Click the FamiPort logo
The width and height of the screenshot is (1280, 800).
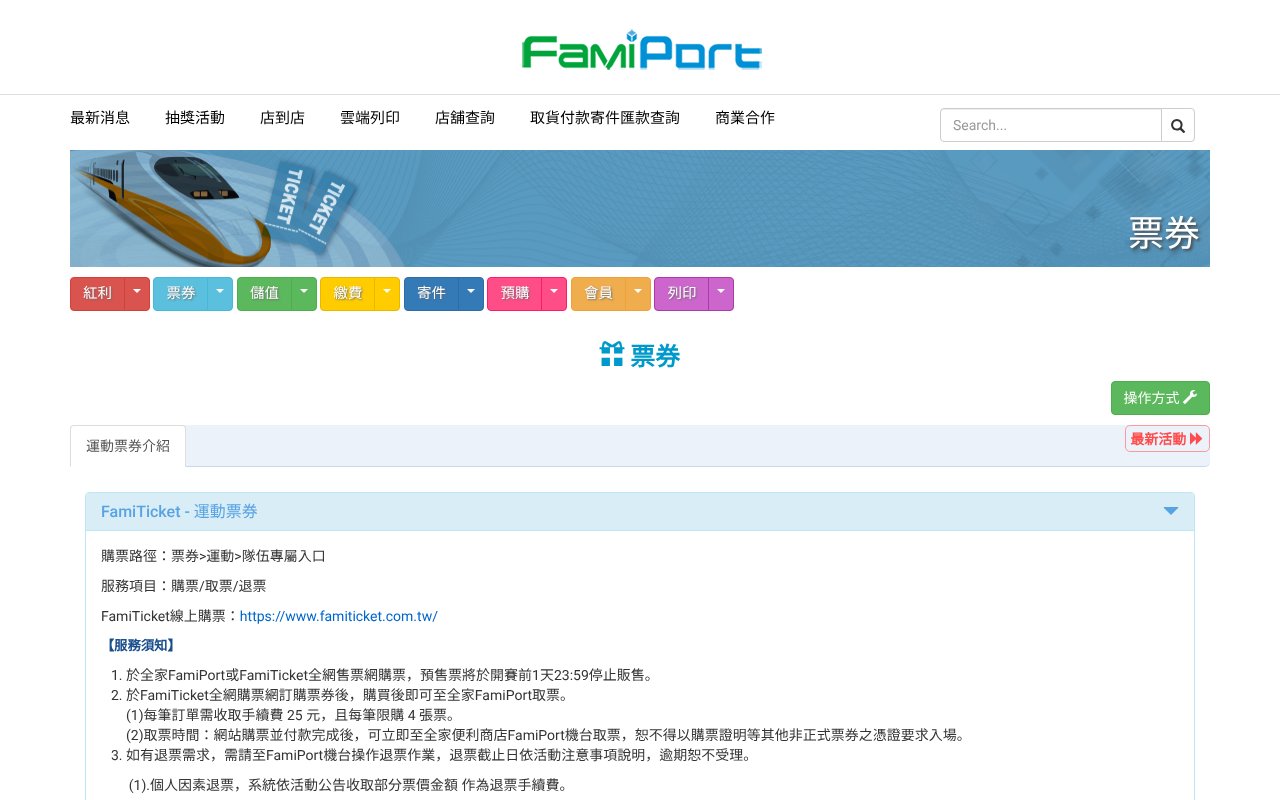click(x=640, y=50)
